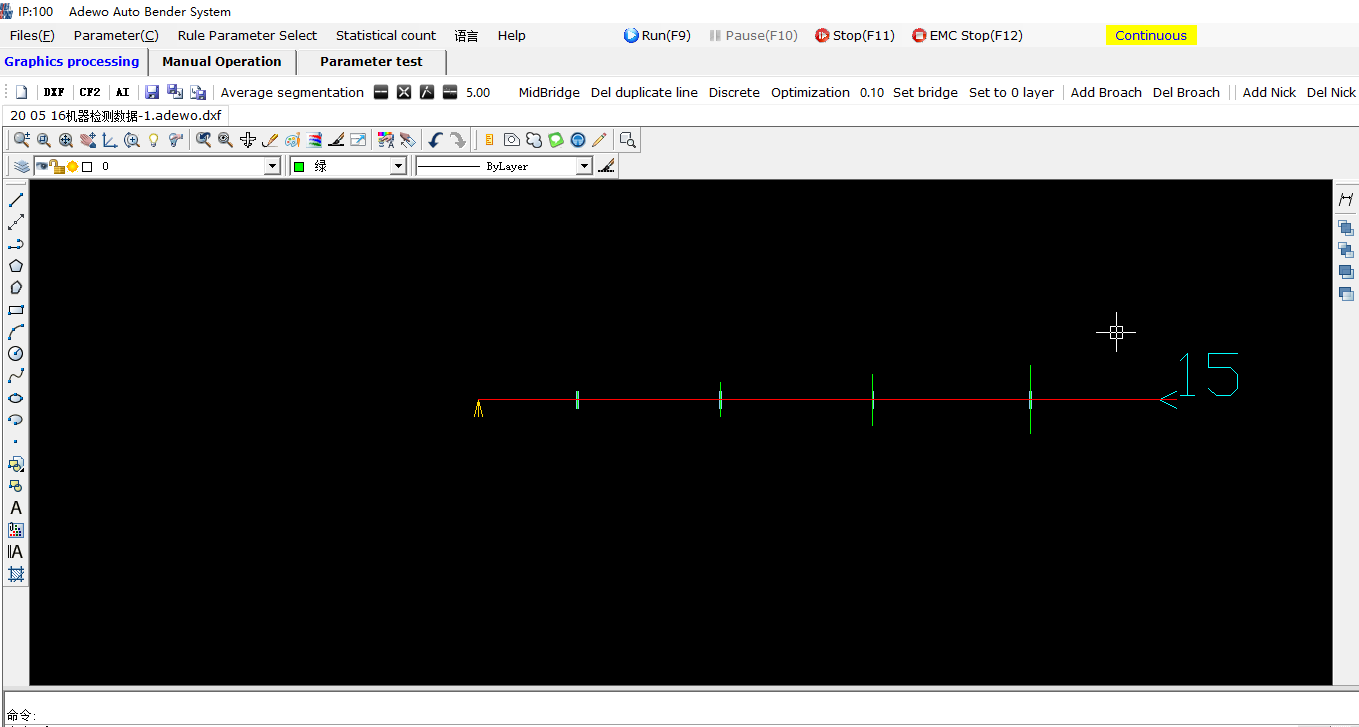Open the green color dropdown
The height and width of the screenshot is (727, 1359).
[398, 167]
